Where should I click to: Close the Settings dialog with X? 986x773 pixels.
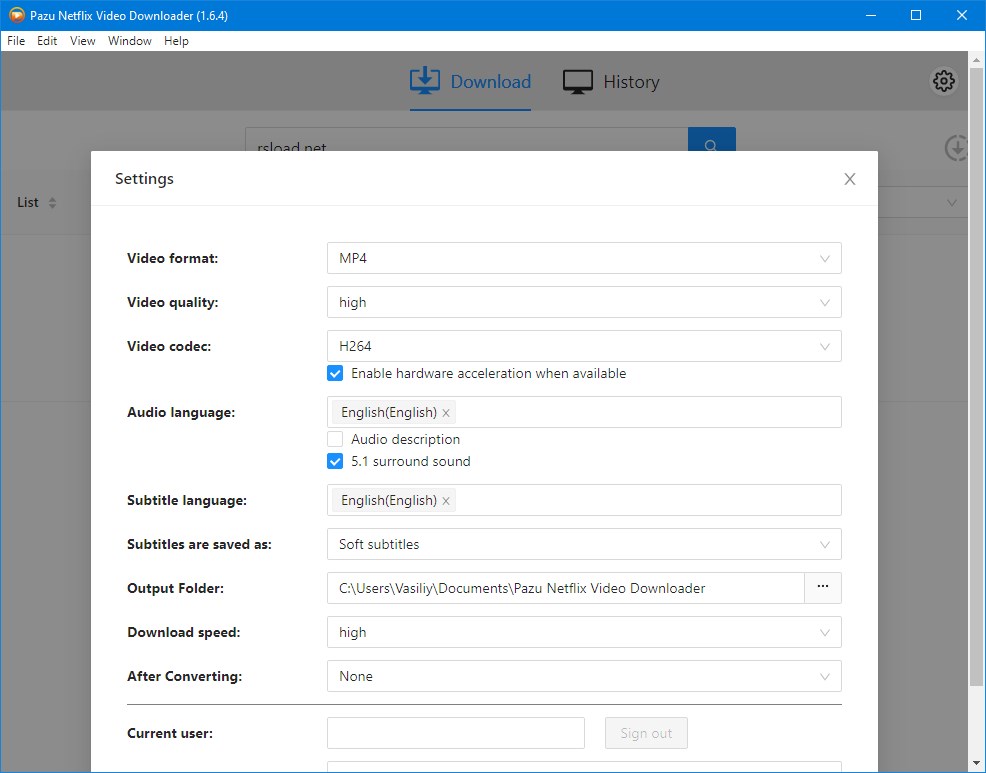point(849,179)
